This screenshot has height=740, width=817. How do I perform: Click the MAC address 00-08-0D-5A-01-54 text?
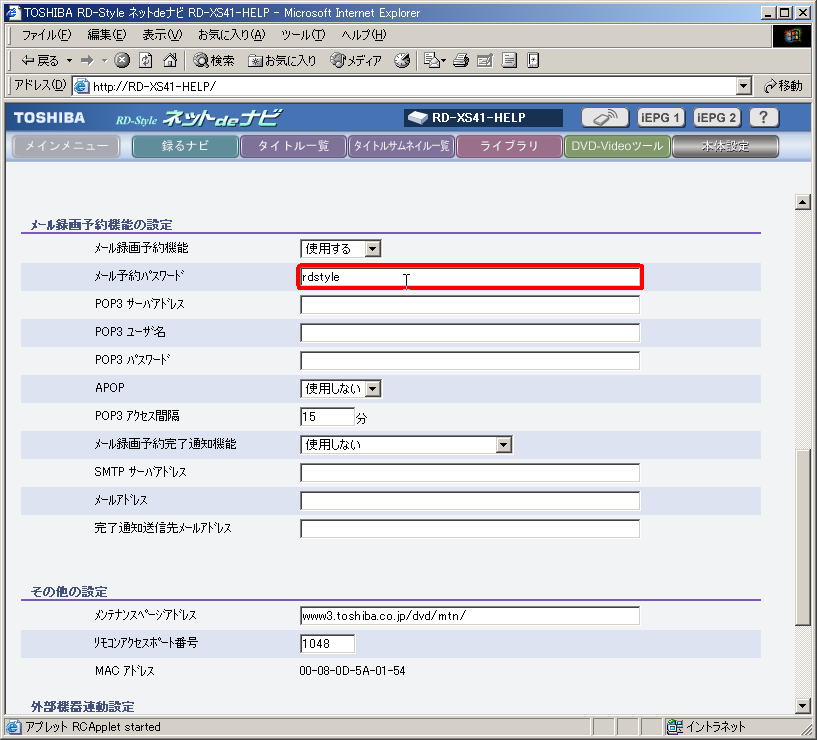tap(352, 671)
